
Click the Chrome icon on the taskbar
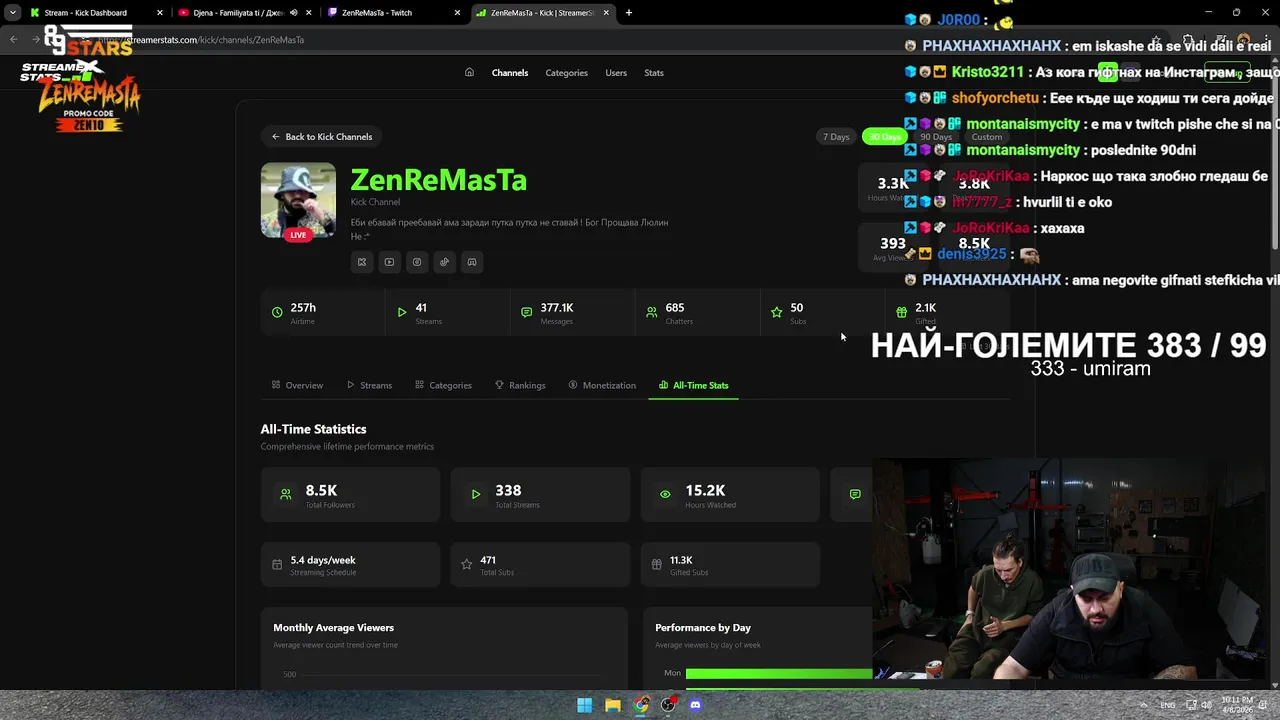641,705
